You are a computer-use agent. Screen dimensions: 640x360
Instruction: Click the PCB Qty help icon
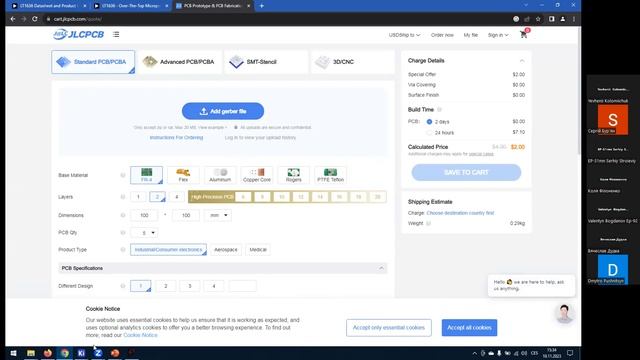coord(123,233)
